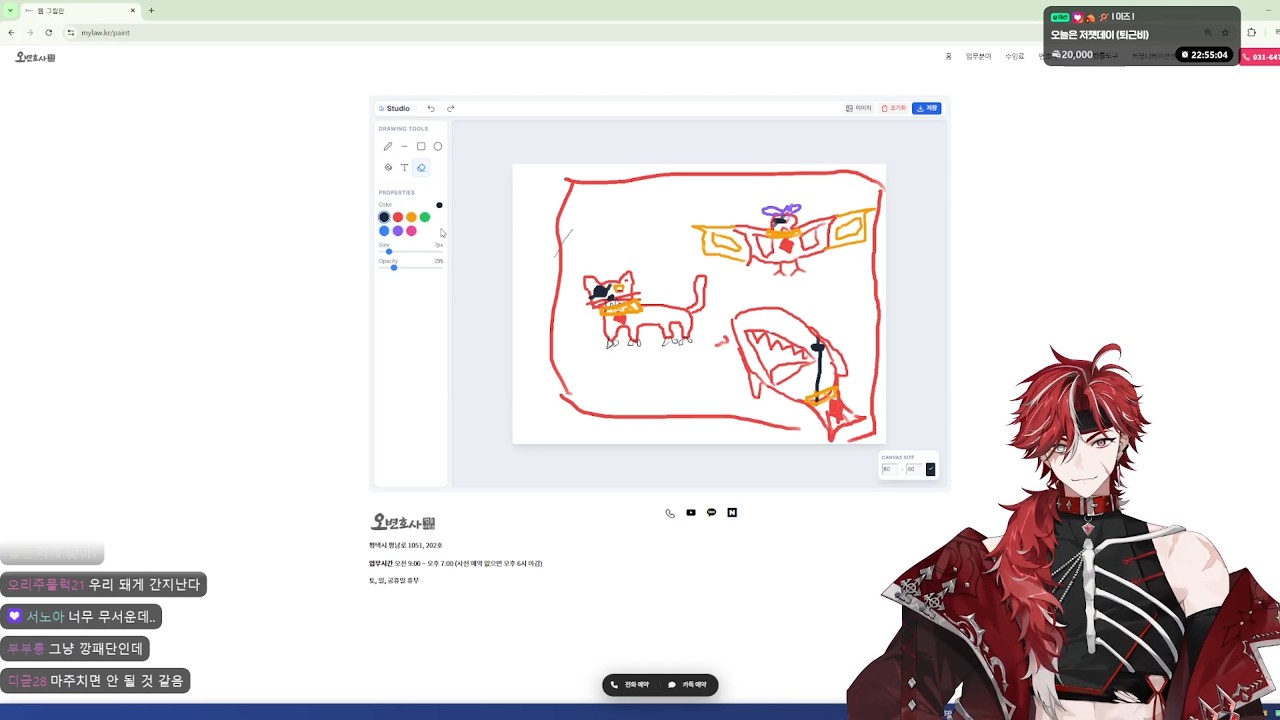Click the address bar showing mylaw.kr/paint
This screenshot has width=1280, height=720.
tap(105, 32)
